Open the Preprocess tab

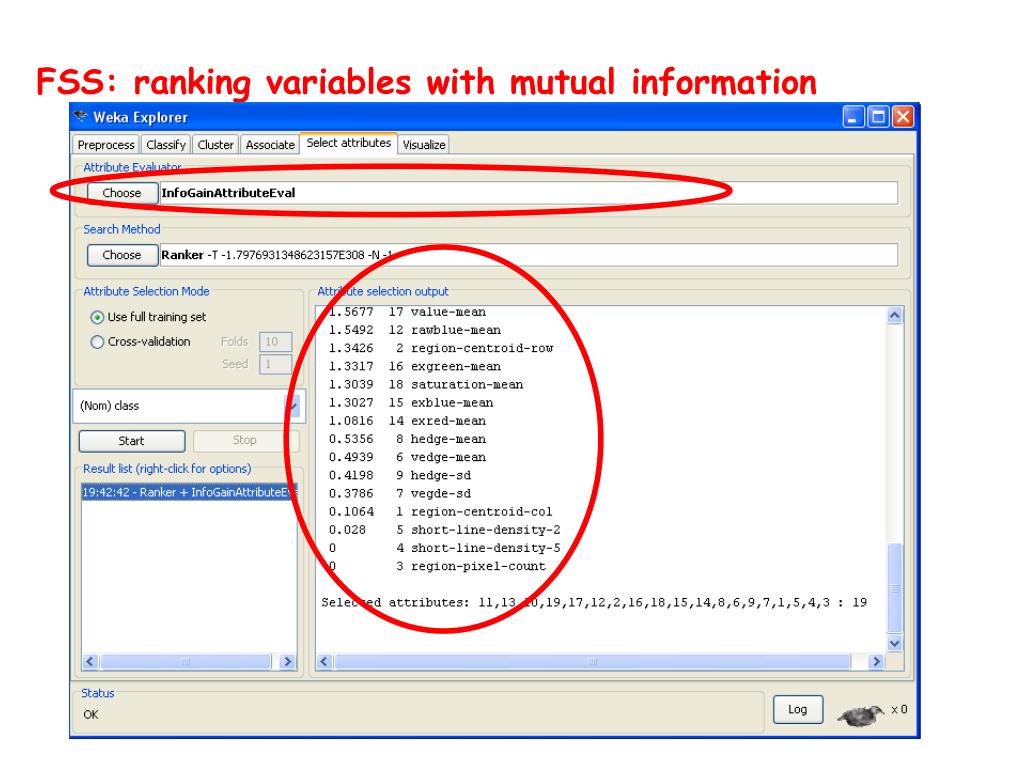(x=106, y=144)
